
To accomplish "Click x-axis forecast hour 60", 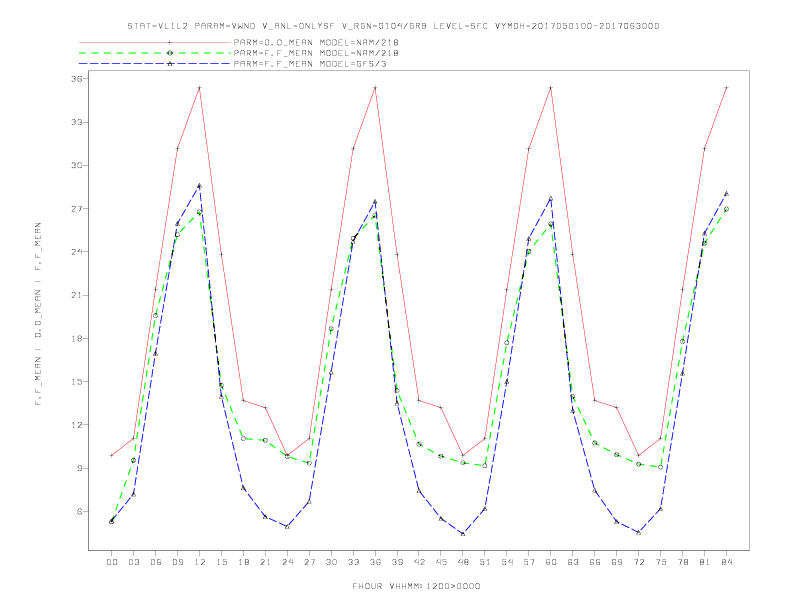I will click(551, 562).
